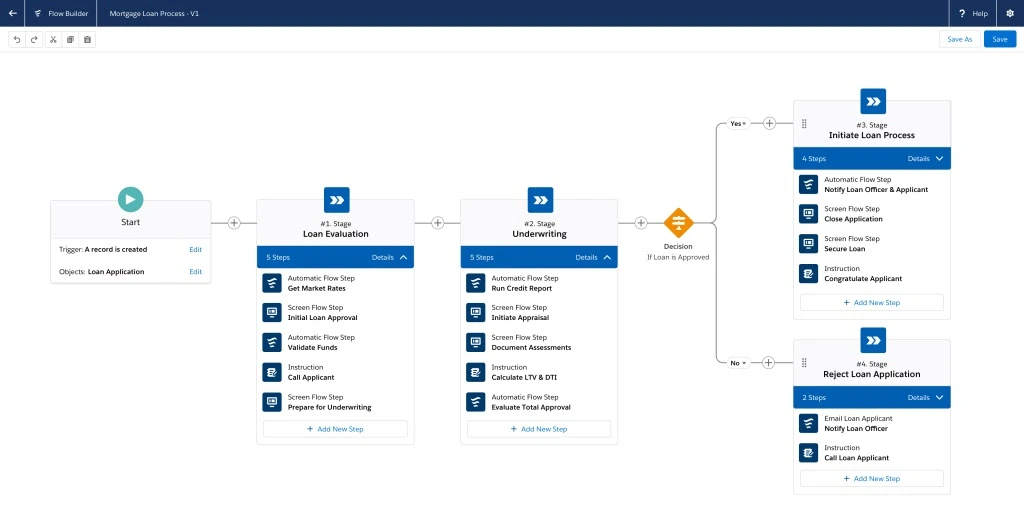
Task: Add New Step to Reject Loan Application
Action: click(872, 478)
